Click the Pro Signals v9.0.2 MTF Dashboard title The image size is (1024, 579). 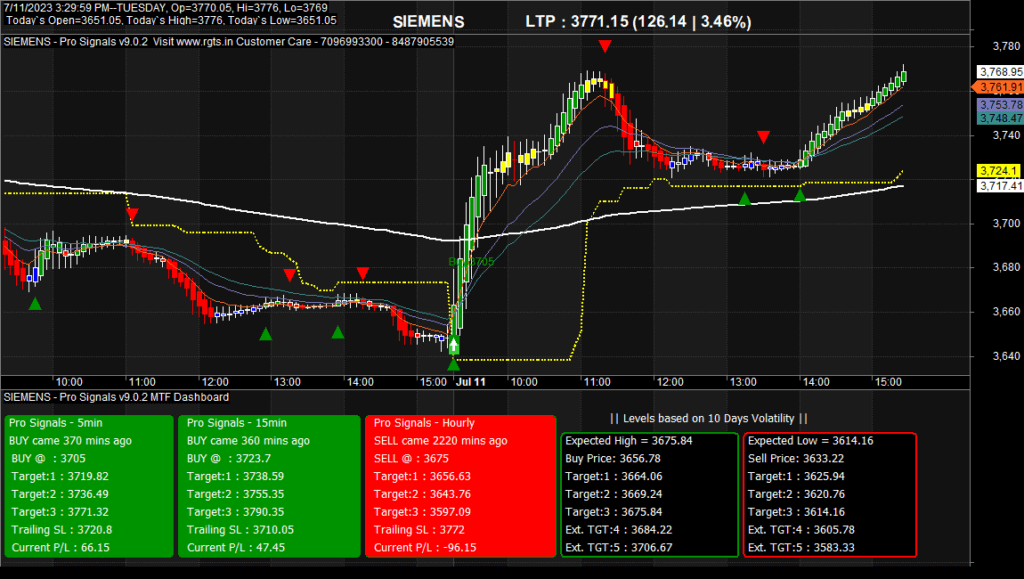[116, 397]
